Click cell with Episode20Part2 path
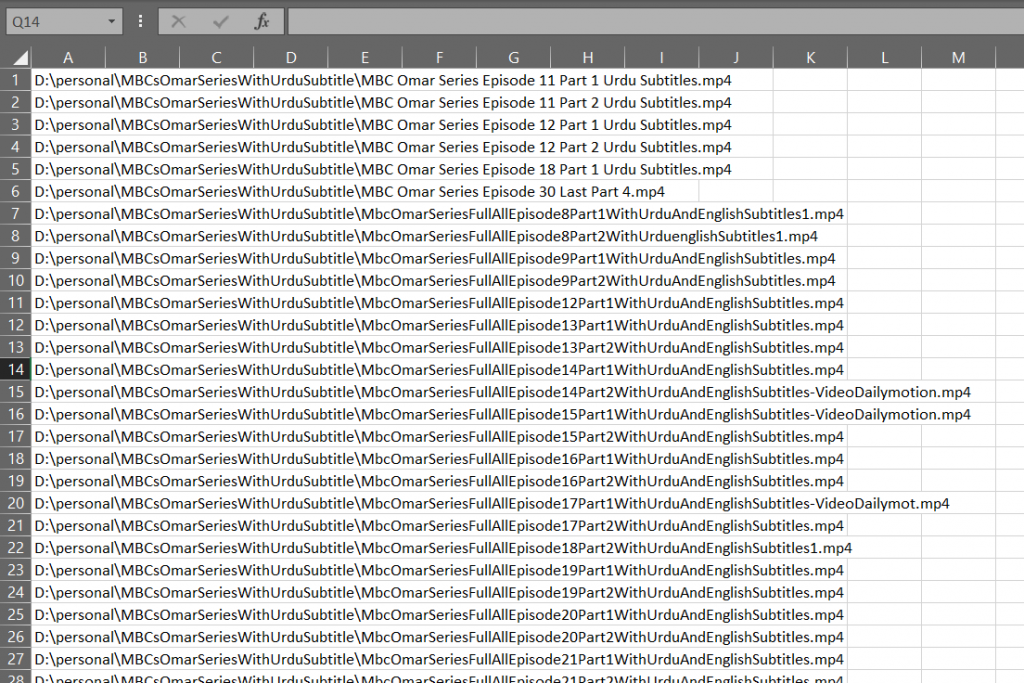 click(439, 637)
